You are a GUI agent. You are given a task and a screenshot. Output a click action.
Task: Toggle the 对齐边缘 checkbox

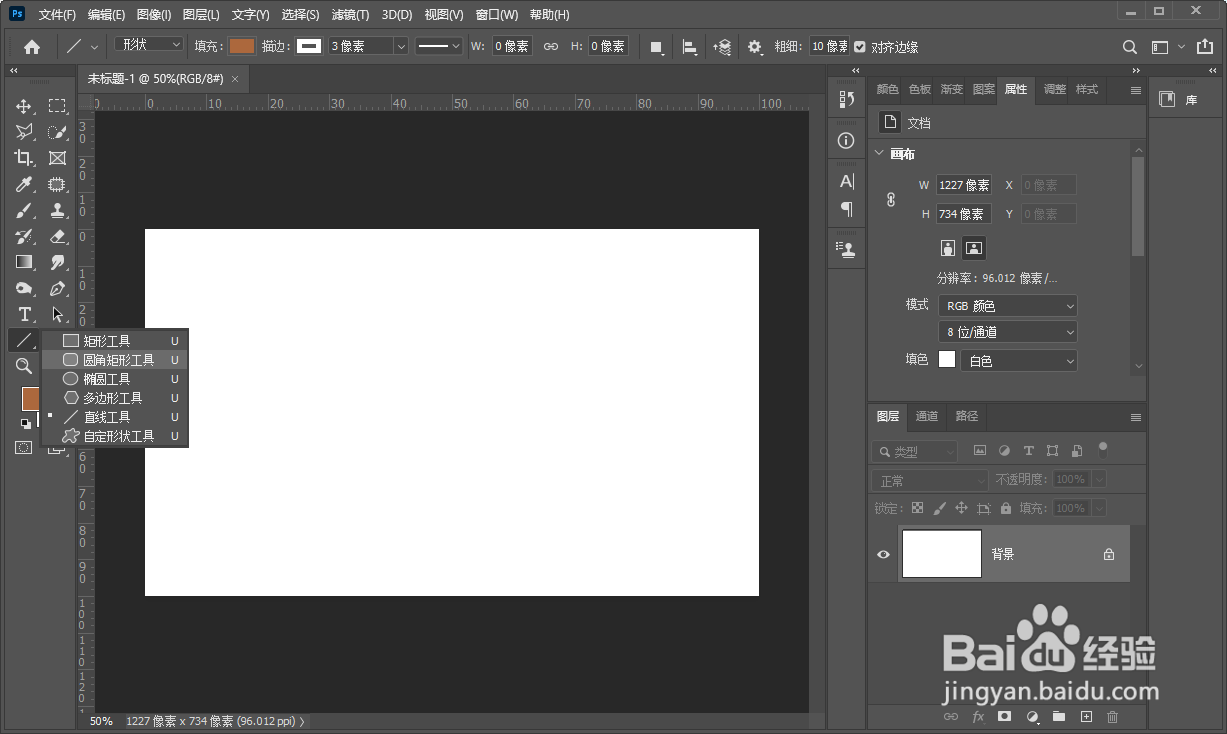click(x=859, y=46)
